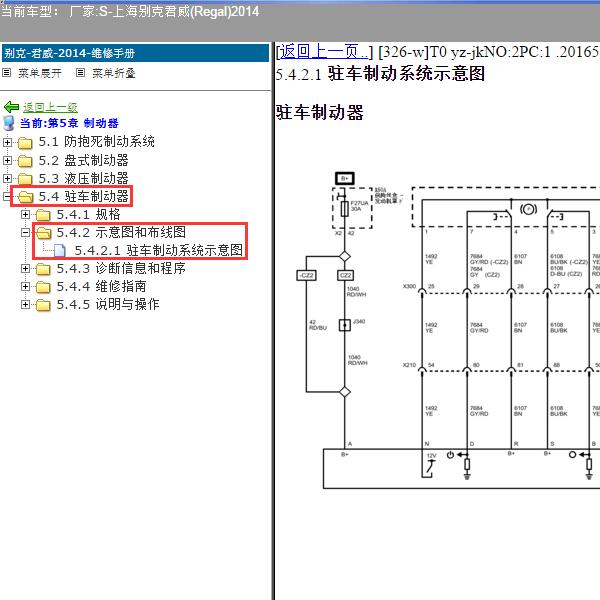Select tree item 5.3 液压制动器

[83, 178]
